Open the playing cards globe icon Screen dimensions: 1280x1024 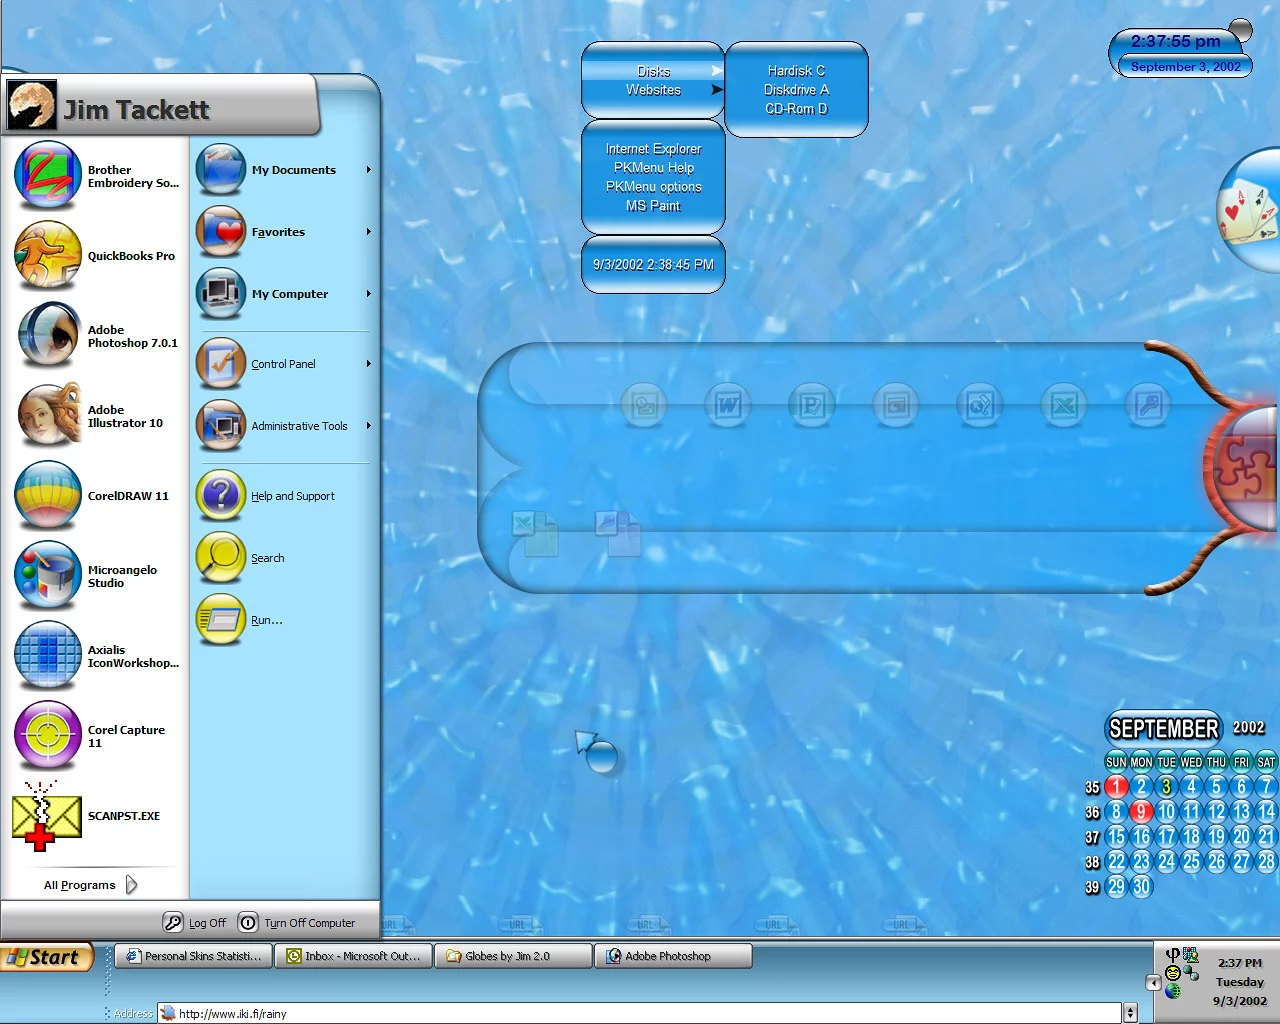(1248, 211)
